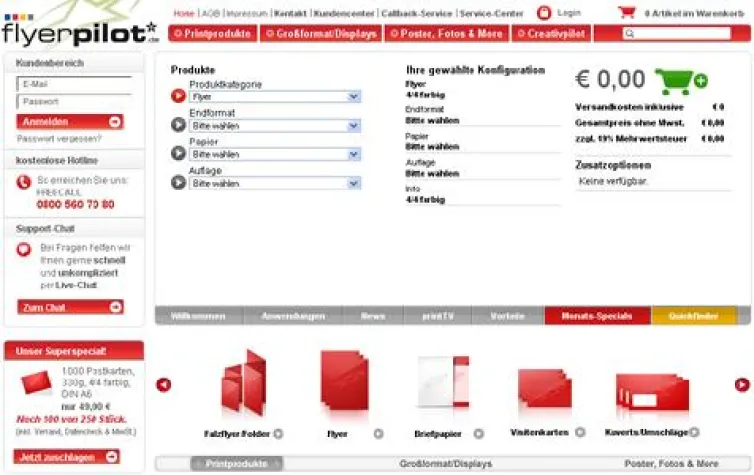Screen dimensions: 754x475
Task: Switch to the News tab
Action: pyautogui.click(x=373, y=316)
